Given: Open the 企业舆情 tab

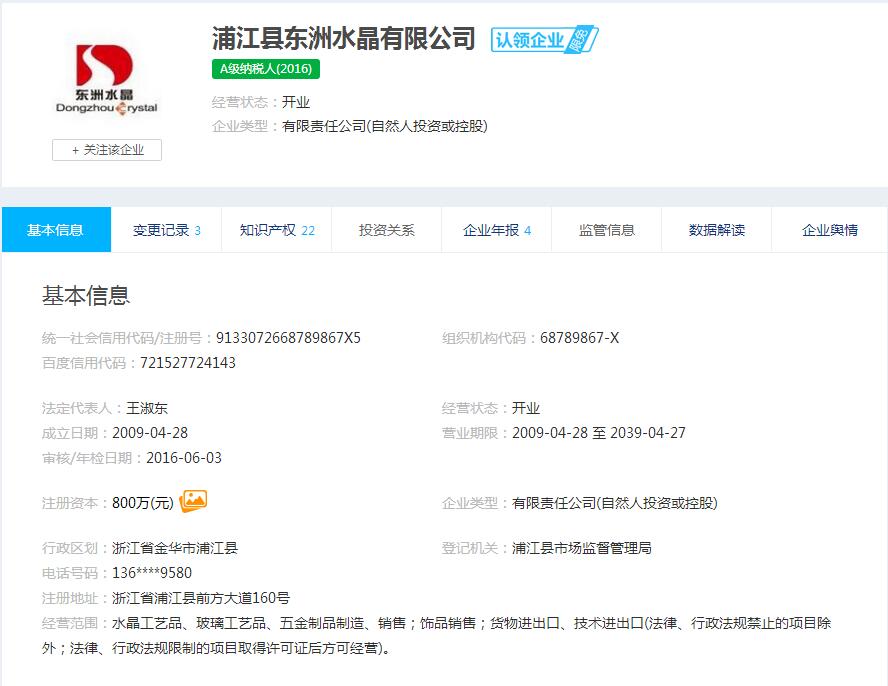Looking at the screenshot, I should point(830,230).
